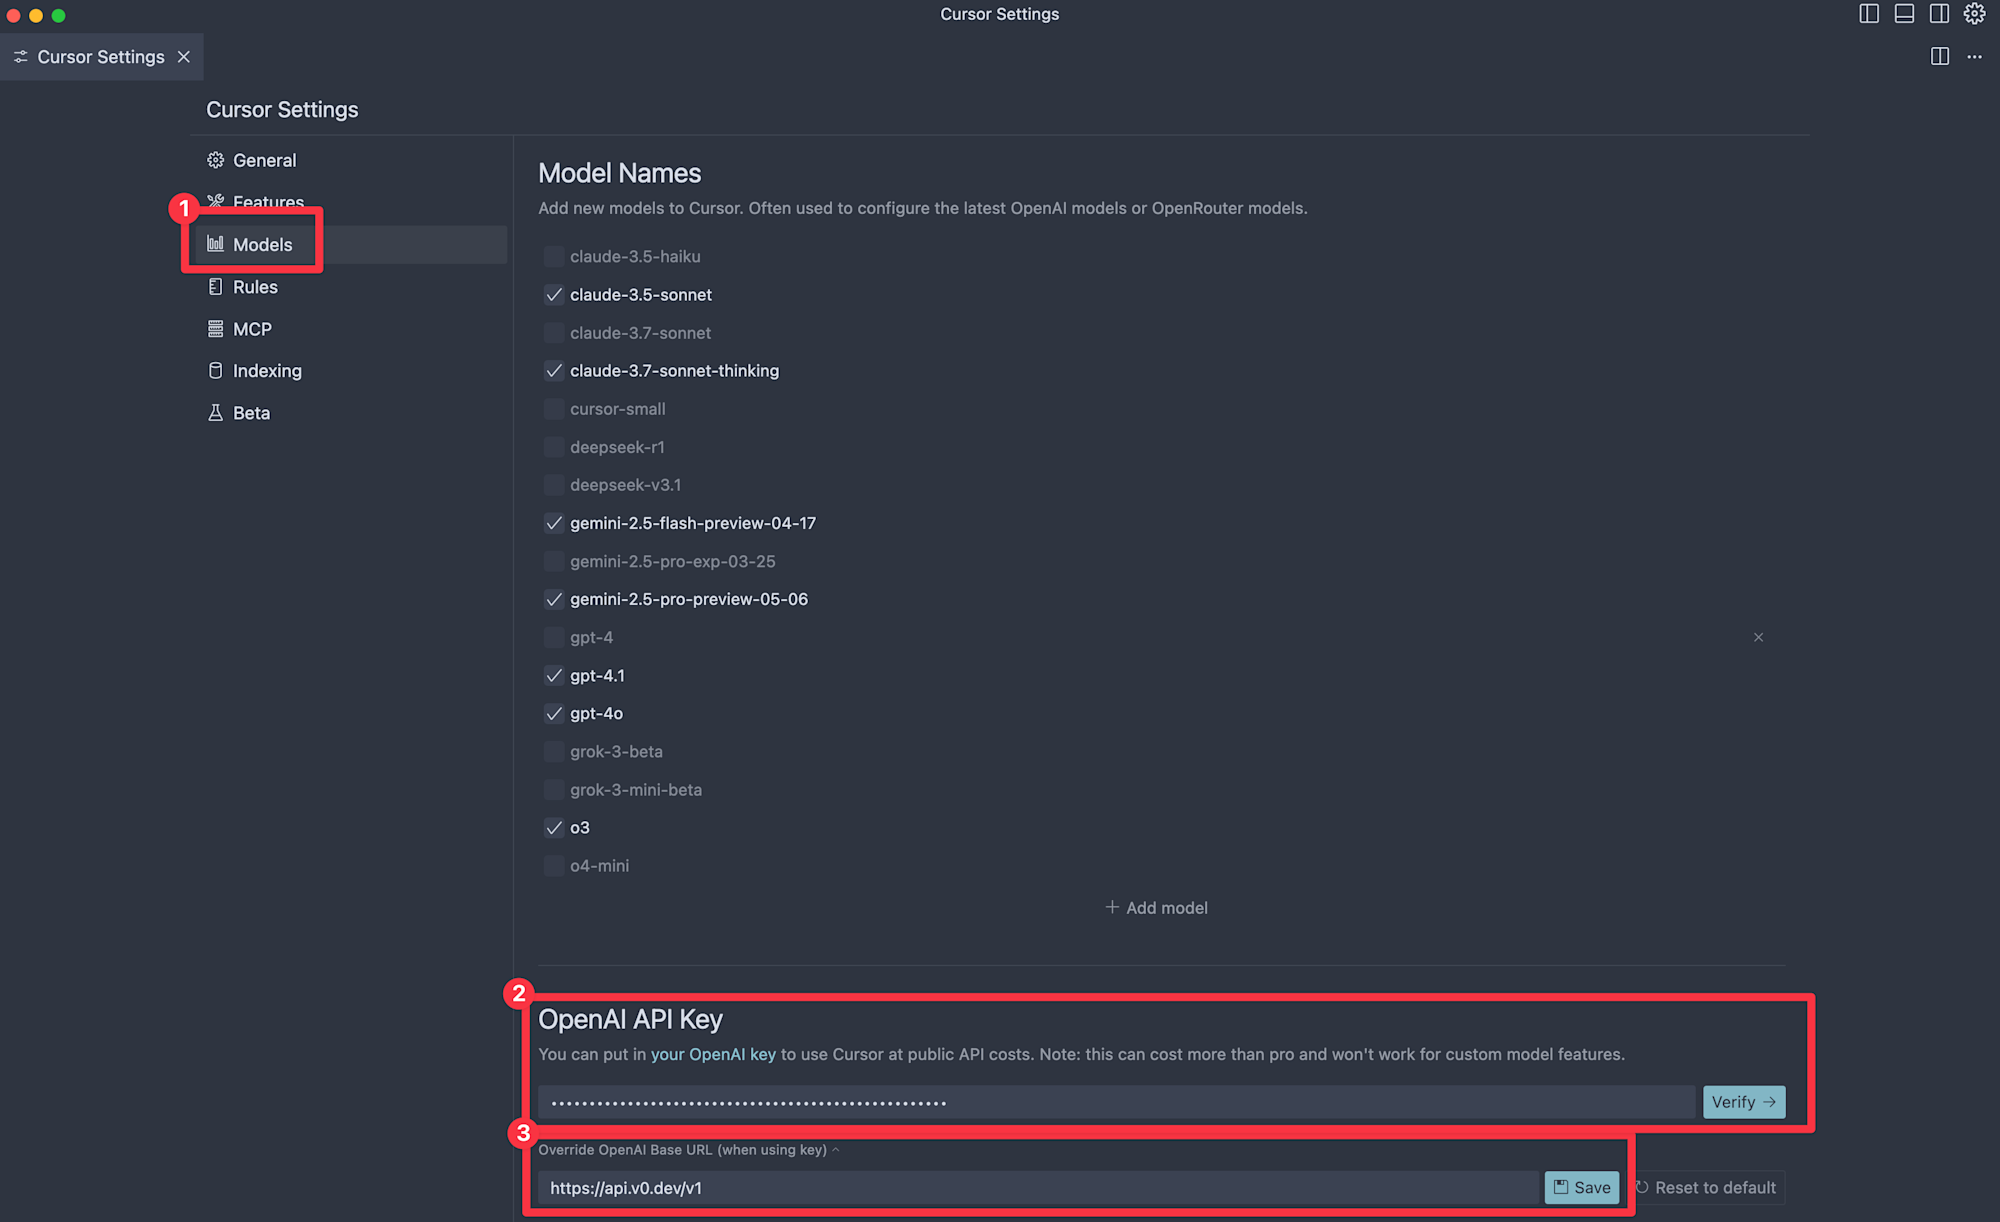Click the Beta flask icon
This screenshot has width=2000, height=1222.
pos(215,413)
